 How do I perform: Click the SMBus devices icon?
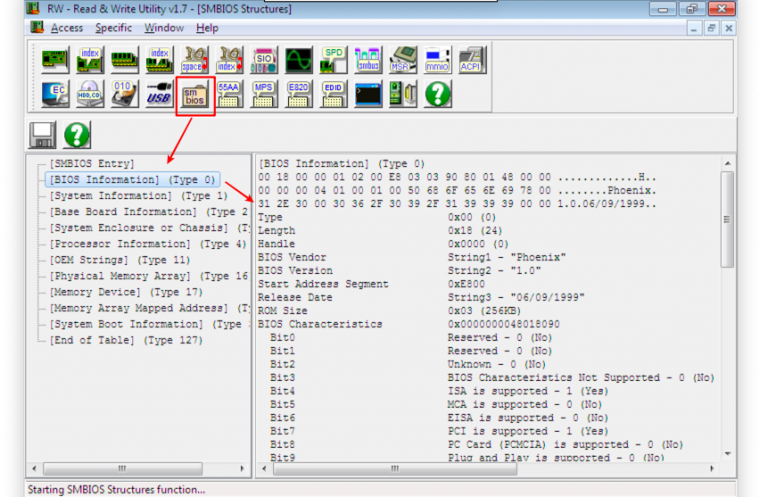click(x=368, y=59)
